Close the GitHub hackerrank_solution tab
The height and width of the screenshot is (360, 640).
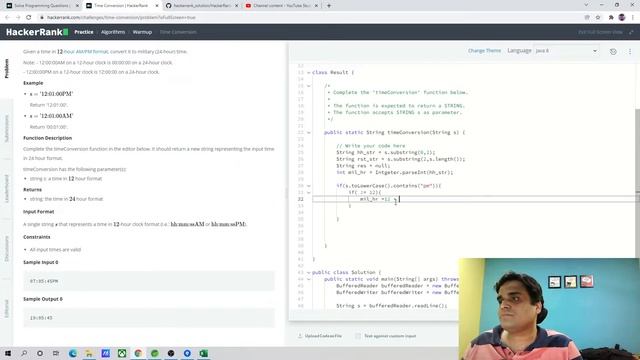pos(236,6)
